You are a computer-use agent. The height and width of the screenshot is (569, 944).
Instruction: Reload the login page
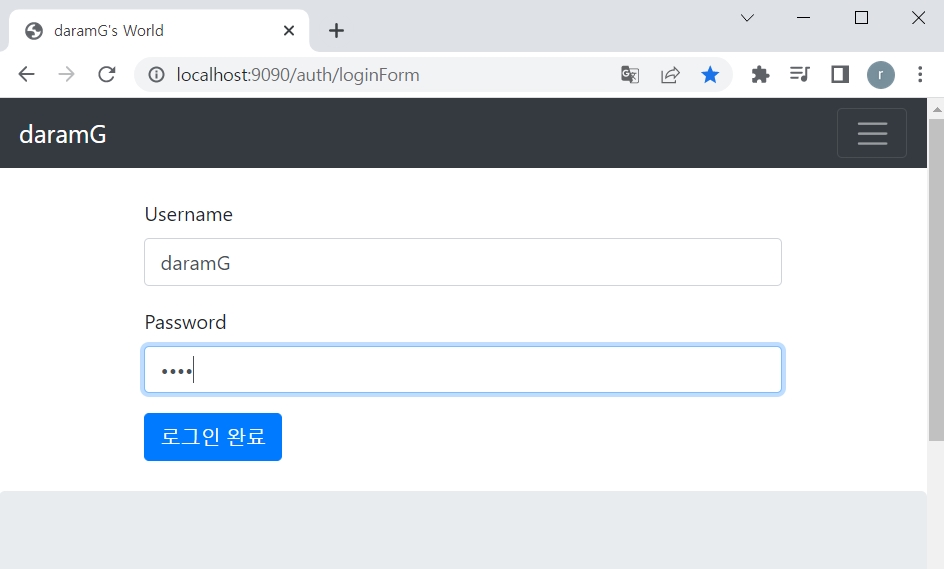[107, 75]
